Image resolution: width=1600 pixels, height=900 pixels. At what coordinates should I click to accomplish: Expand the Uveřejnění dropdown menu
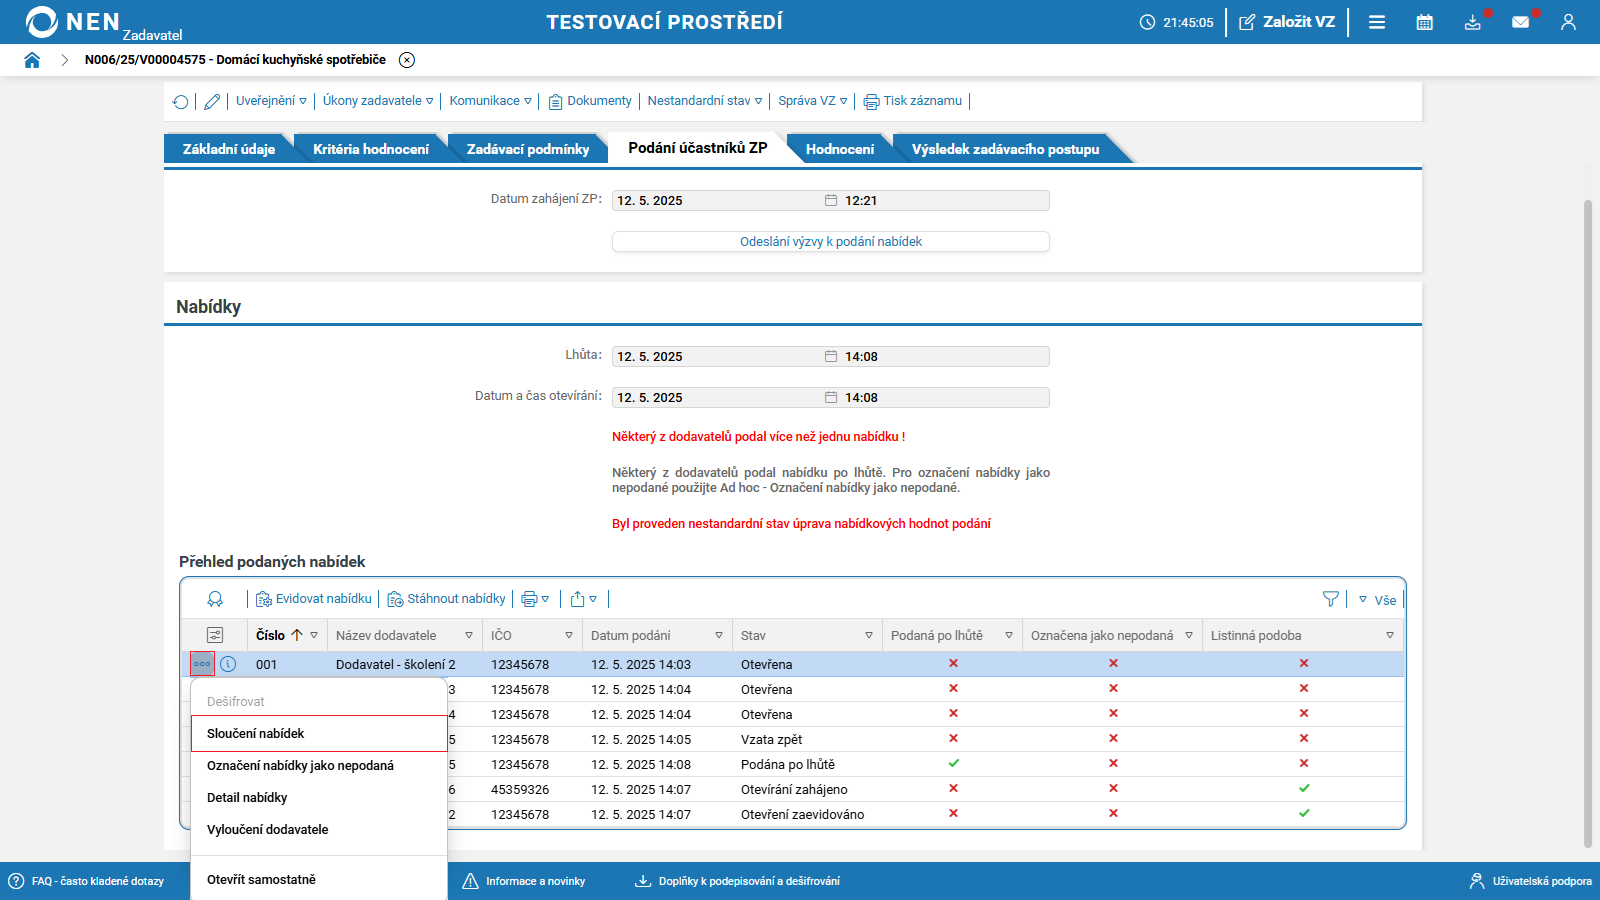271,101
